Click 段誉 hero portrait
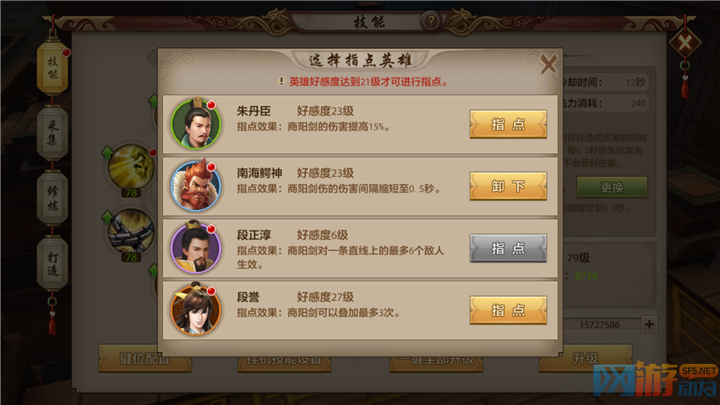Viewport: 720px width, 405px height. [x=196, y=309]
